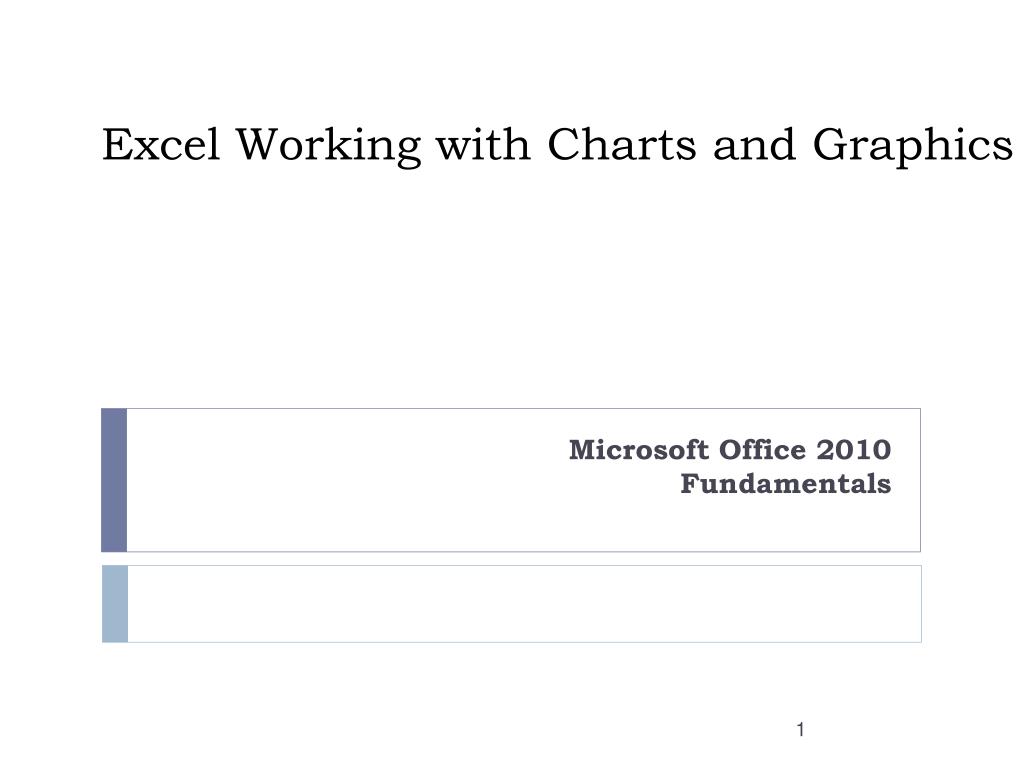The image size is (1024, 768).
Task: Click the word 'Graphics' in the title
Action: point(913,146)
